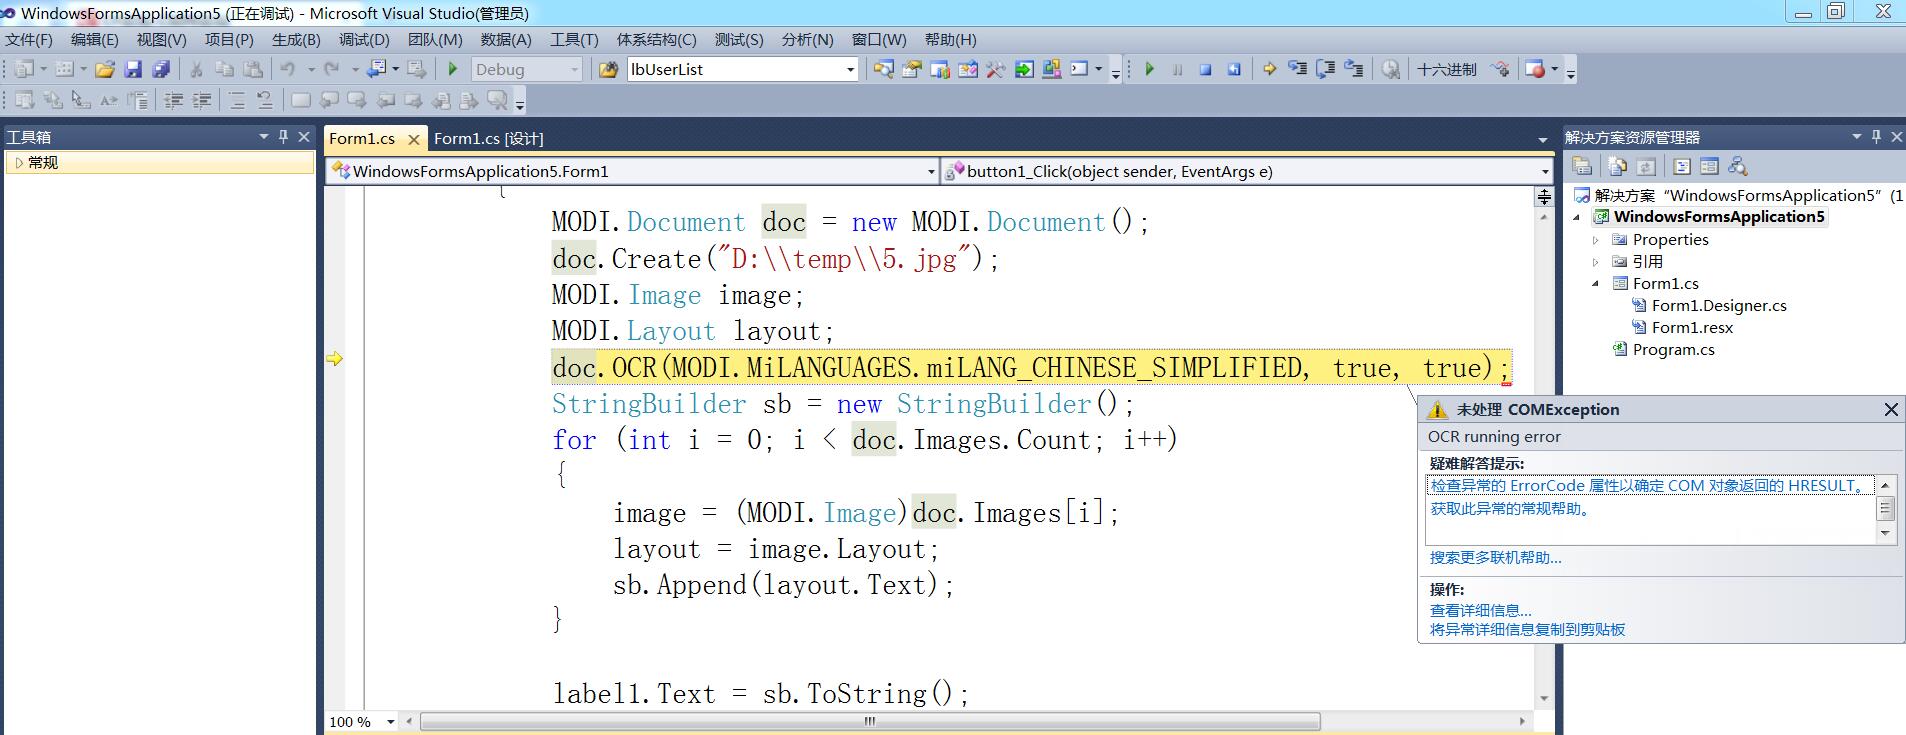The width and height of the screenshot is (1906, 735).
Task: Toggle auto-hide pin on Toolbox panel
Action: click(284, 137)
